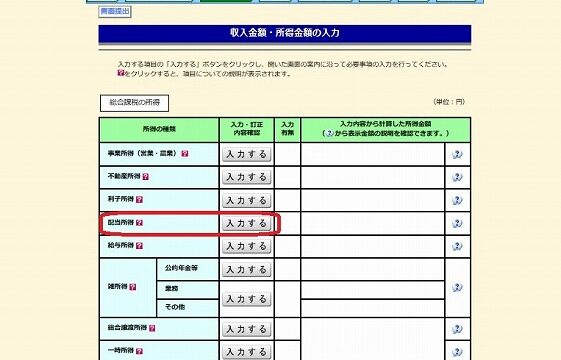Image resolution: width=561 pixels, height=360 pixels.
Task: Click 入力する for 総合譲渡所得
Action: (x=247, y=329)
